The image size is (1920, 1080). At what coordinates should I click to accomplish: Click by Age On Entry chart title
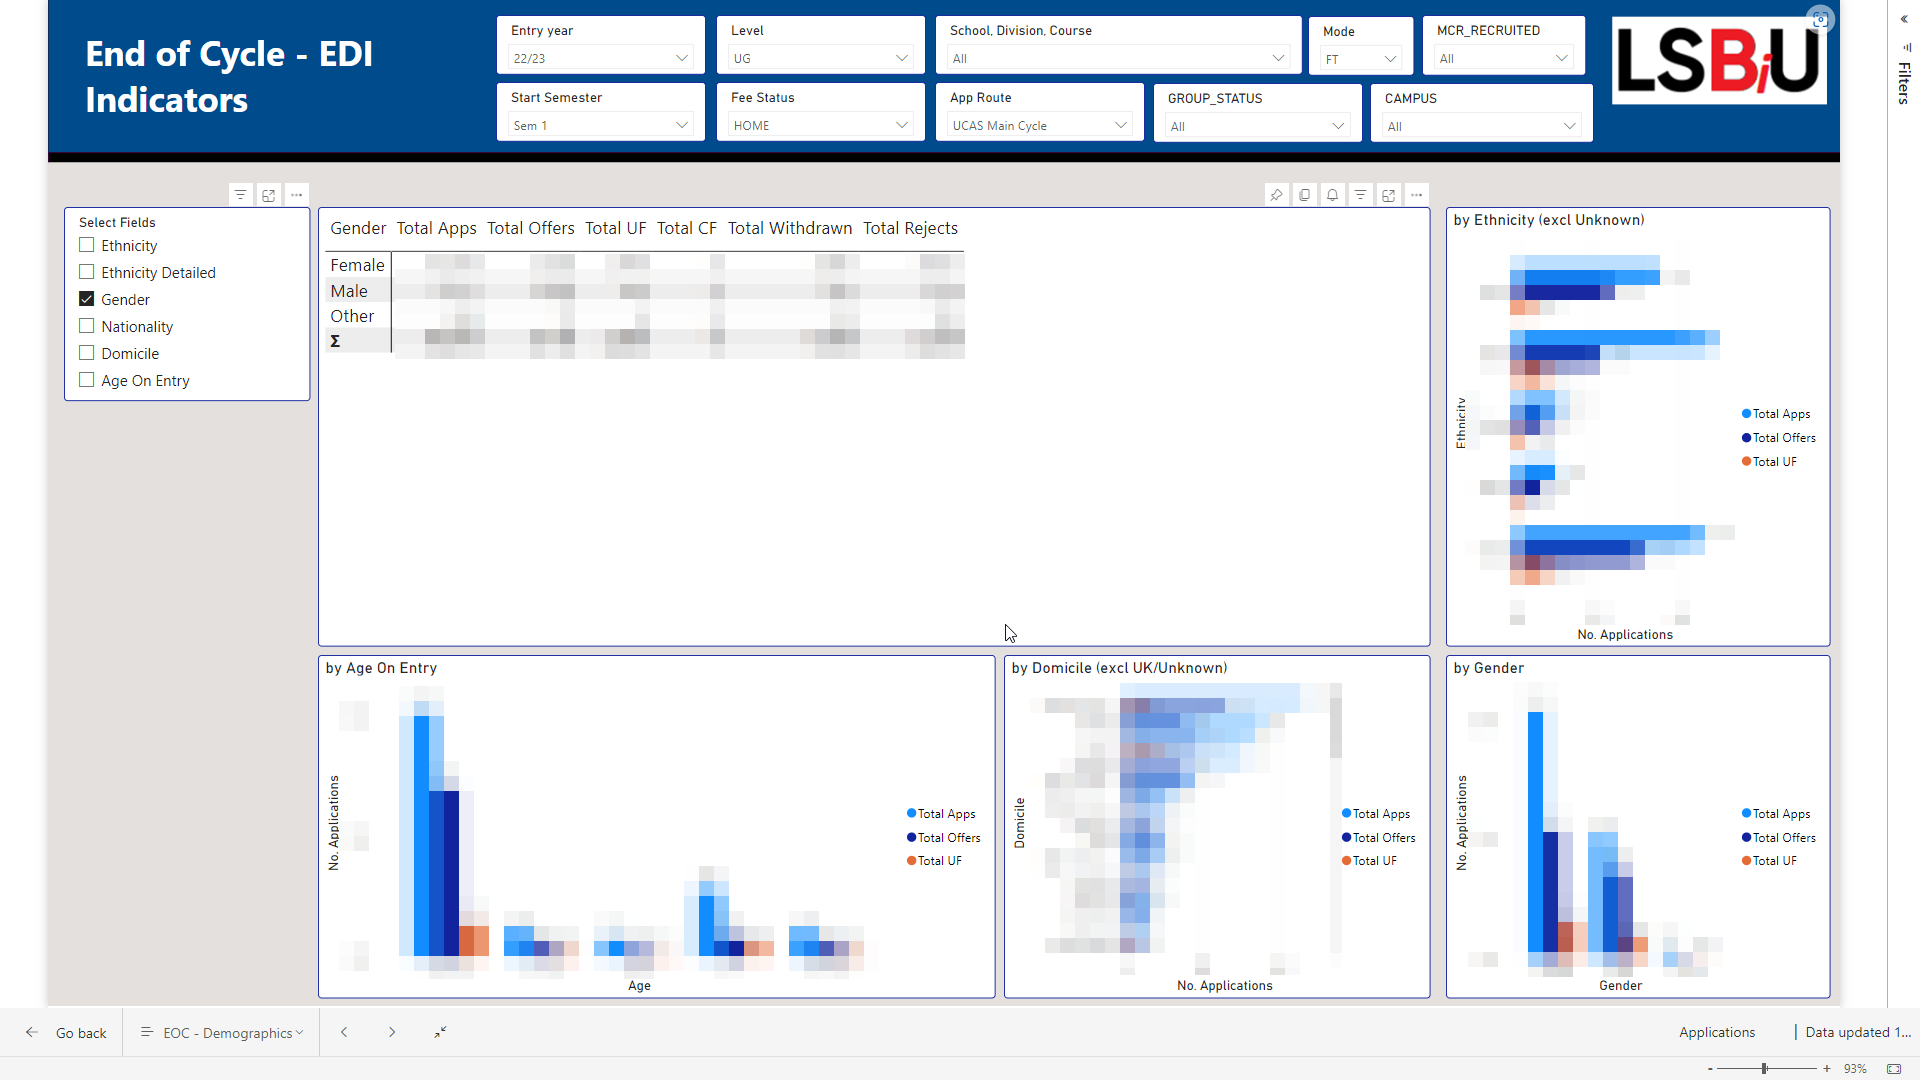pyautogui.click(x=381, y=668)
